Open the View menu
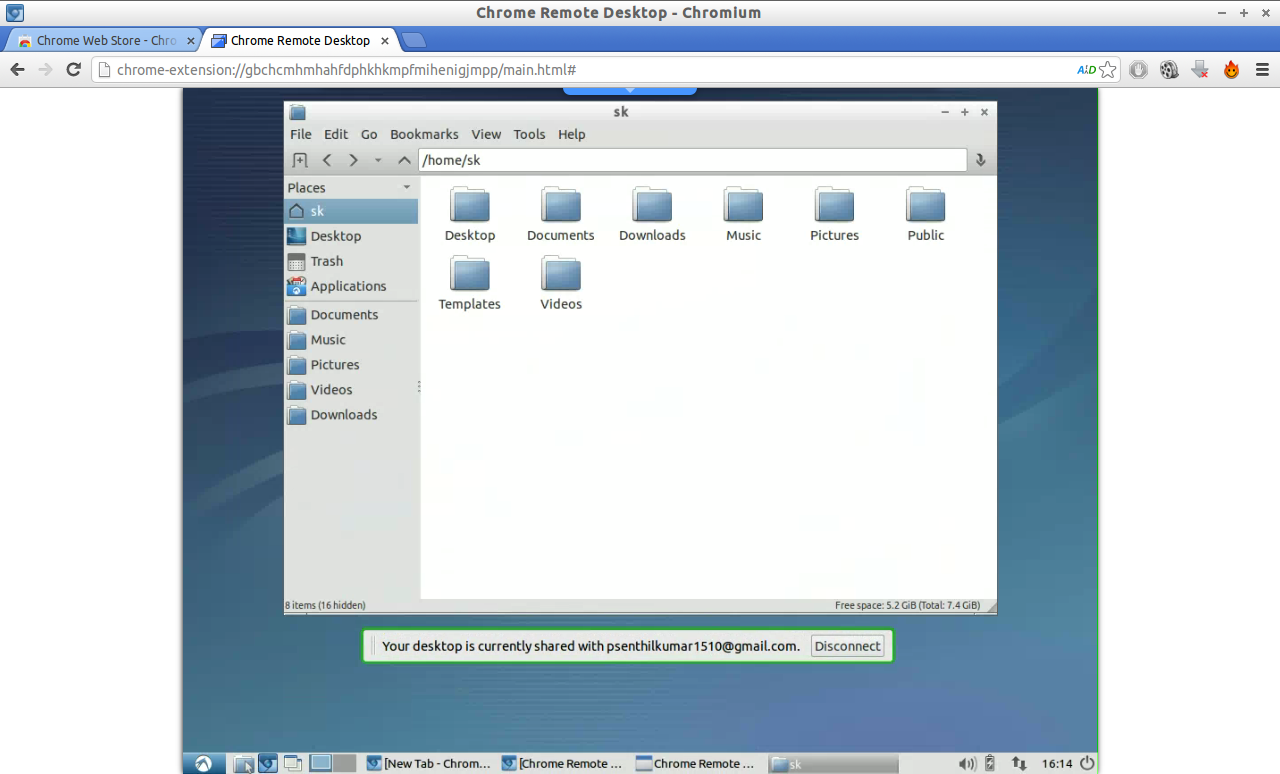This screenshot has width=1280, height=774. 486,134
